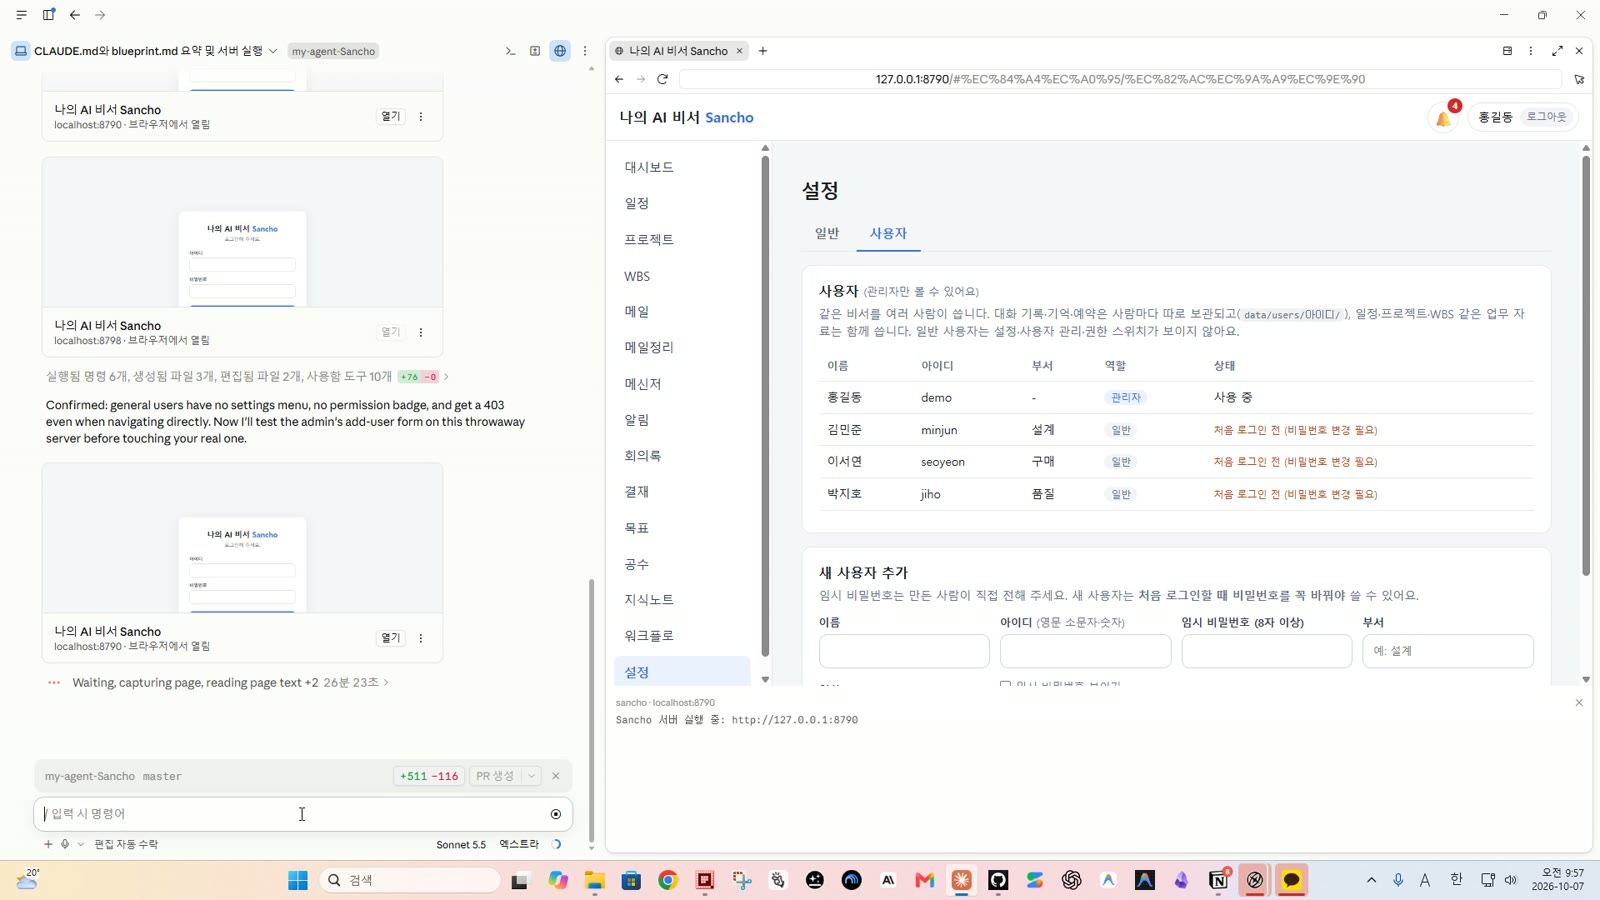Reload the embedded browser page
The height and width of the screenshot is (900, 1600).
pyautogui.click(x=662, y=79)
